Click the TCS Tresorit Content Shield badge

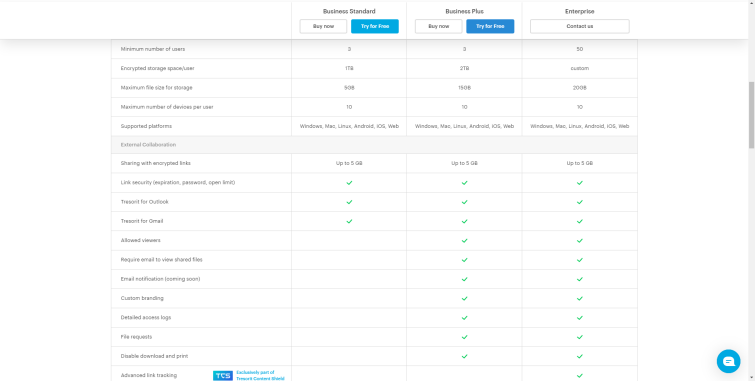pyautogui.click(x=223, y=376)
